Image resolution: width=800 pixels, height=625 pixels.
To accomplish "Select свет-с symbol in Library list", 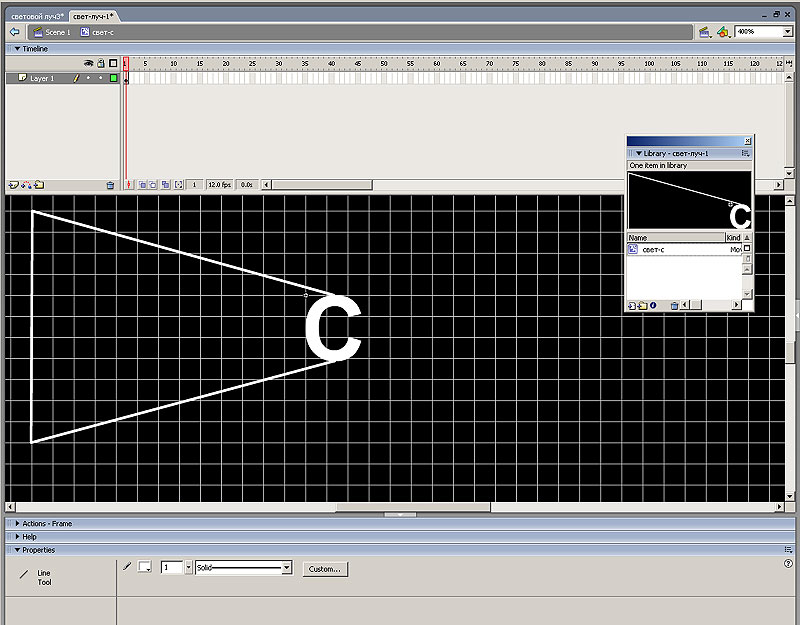I will pos(654,250).
